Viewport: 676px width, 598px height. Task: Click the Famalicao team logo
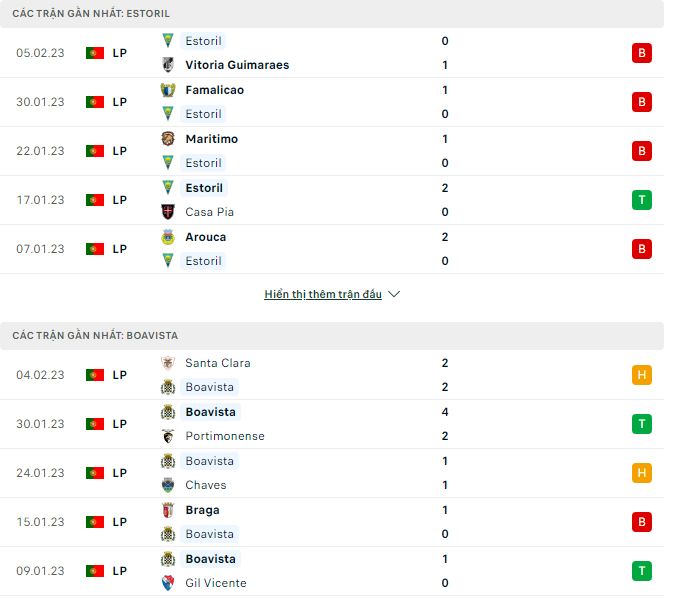[168, 90]
